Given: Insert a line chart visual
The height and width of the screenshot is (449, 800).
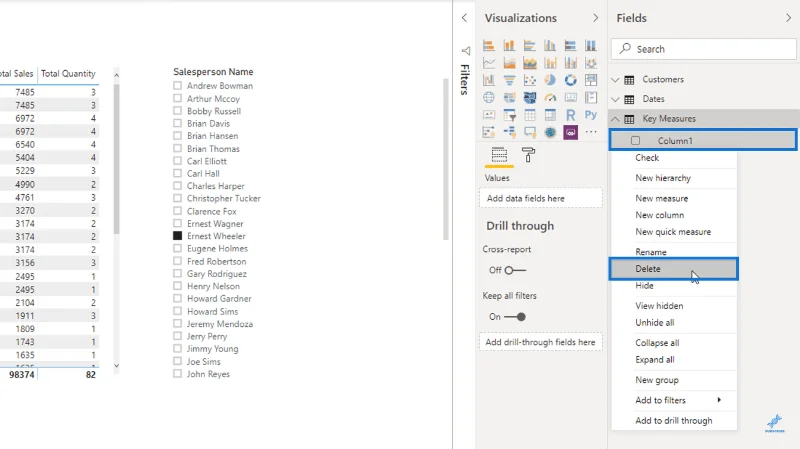Looking at the screenshot, I should pos(489,63).
